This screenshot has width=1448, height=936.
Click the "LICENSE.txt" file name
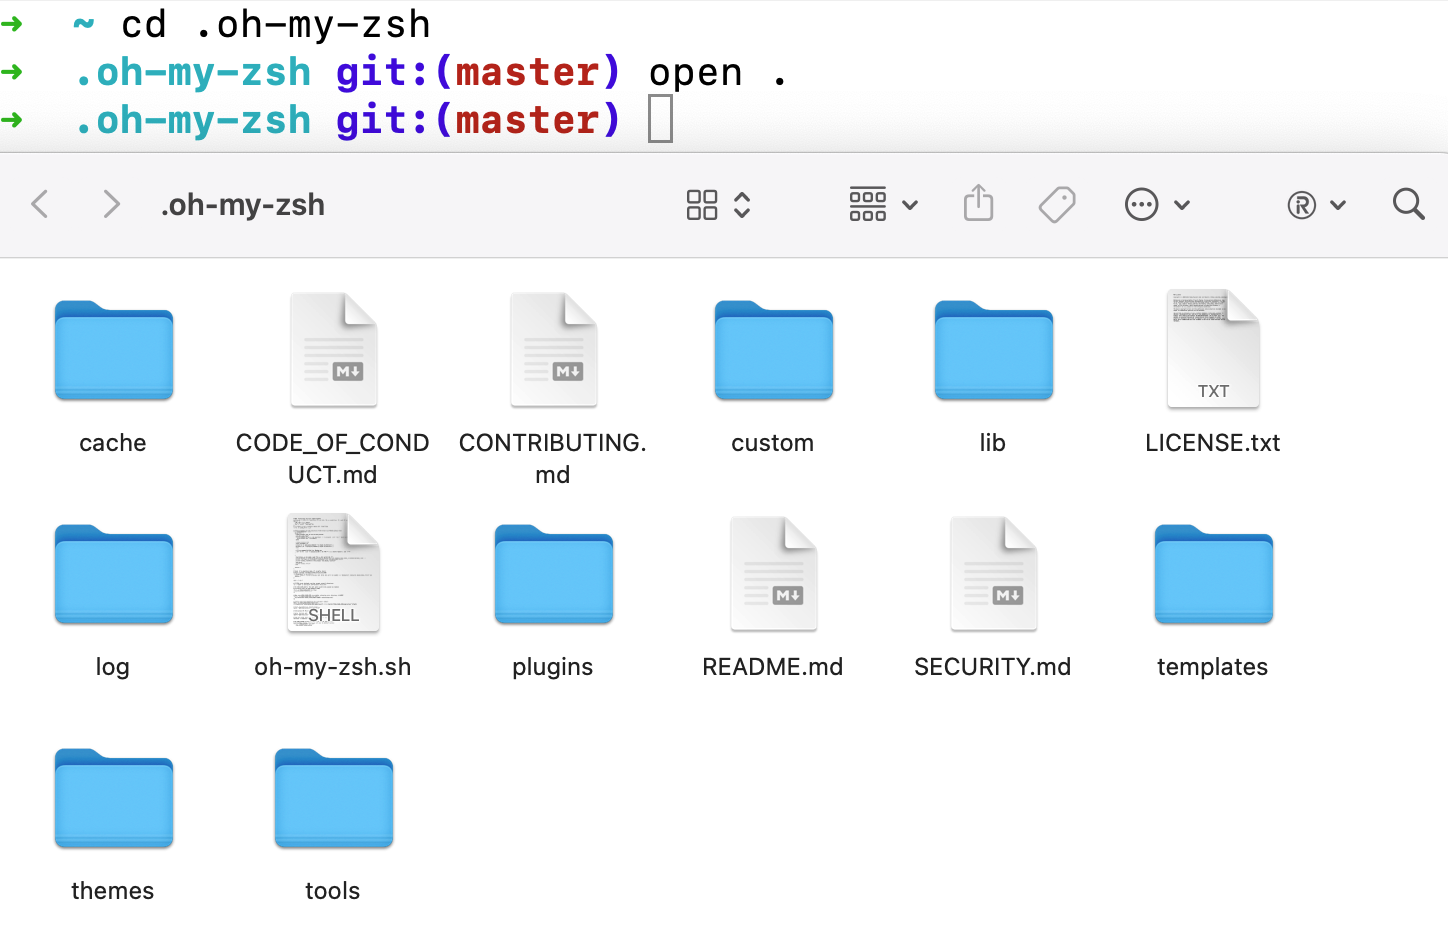pos(1213,443)
